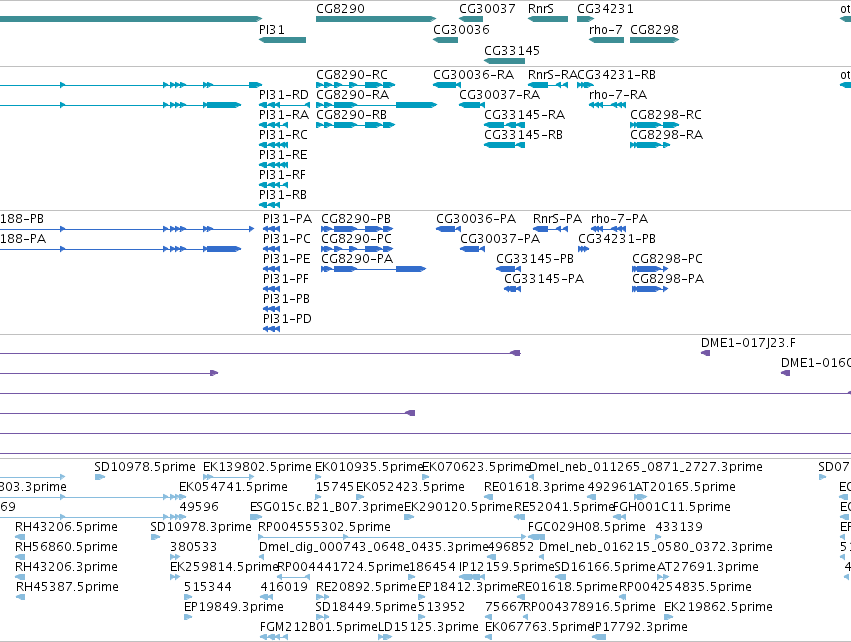
Task: Click the CG8290-PC protein label
Action: pyautogui.click(x=356, y=239)
